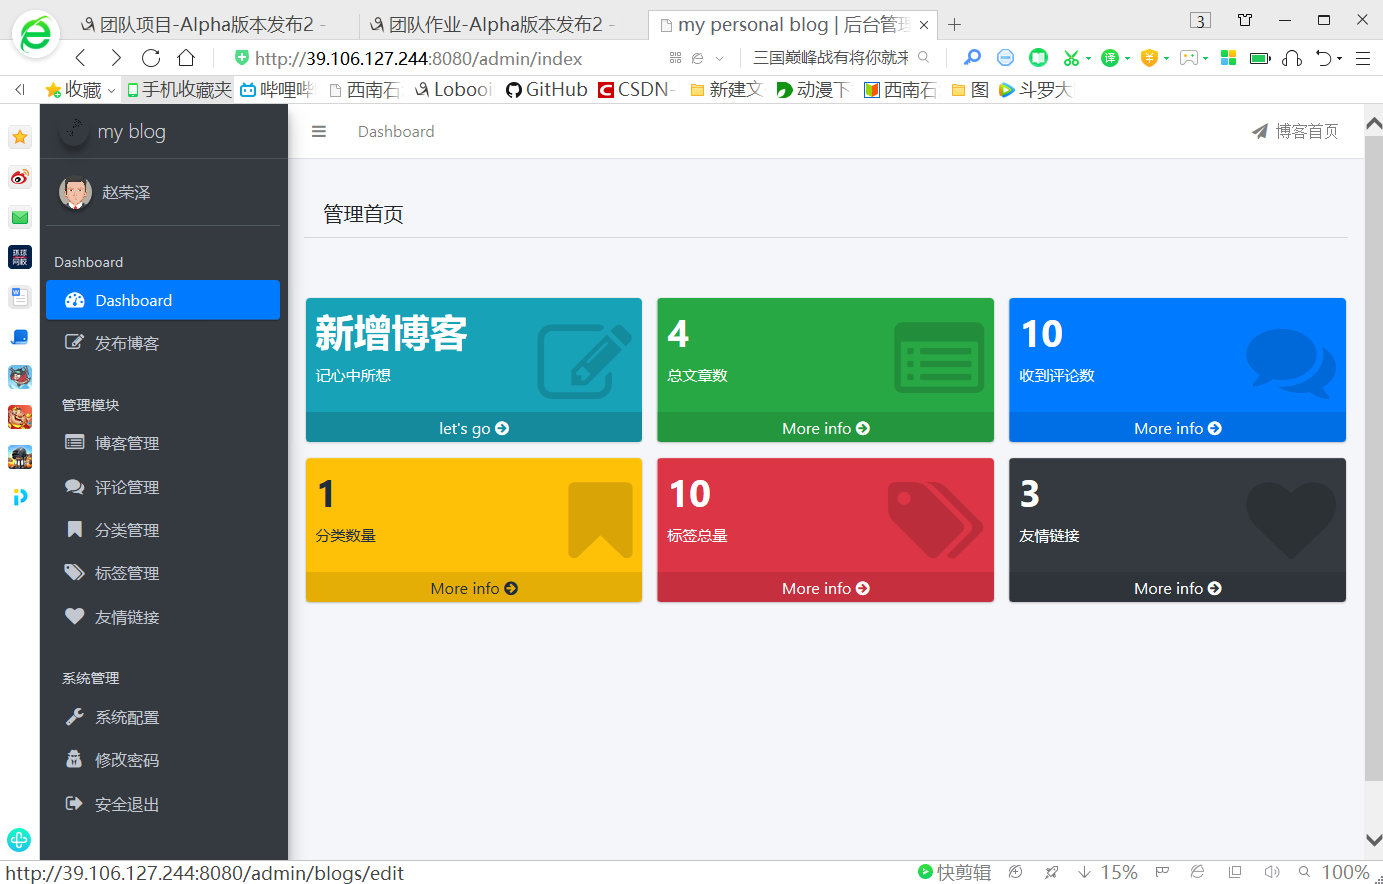
Task: Click the 评论管理 comment bubble icon
Action: 73,487
